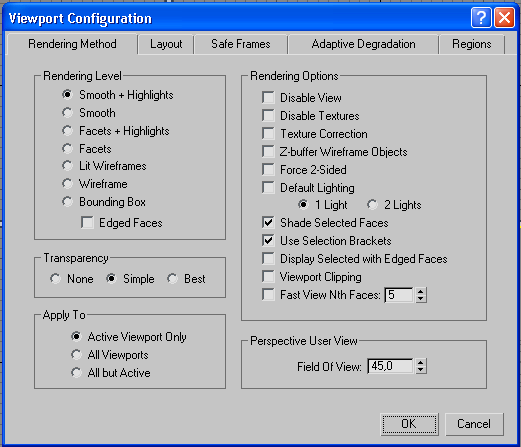Open the Safe Frames tab

(241, 44)
